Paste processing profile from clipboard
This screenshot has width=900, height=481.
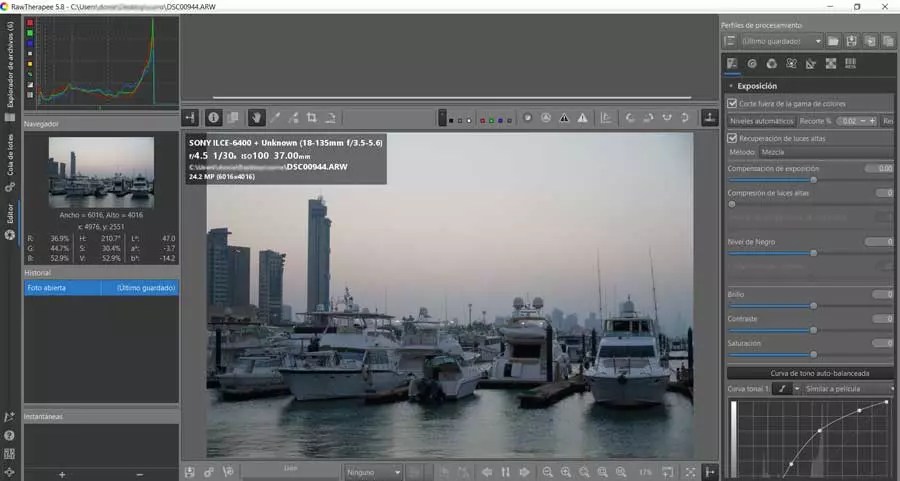pyautogui.click(x=888, y=41)
